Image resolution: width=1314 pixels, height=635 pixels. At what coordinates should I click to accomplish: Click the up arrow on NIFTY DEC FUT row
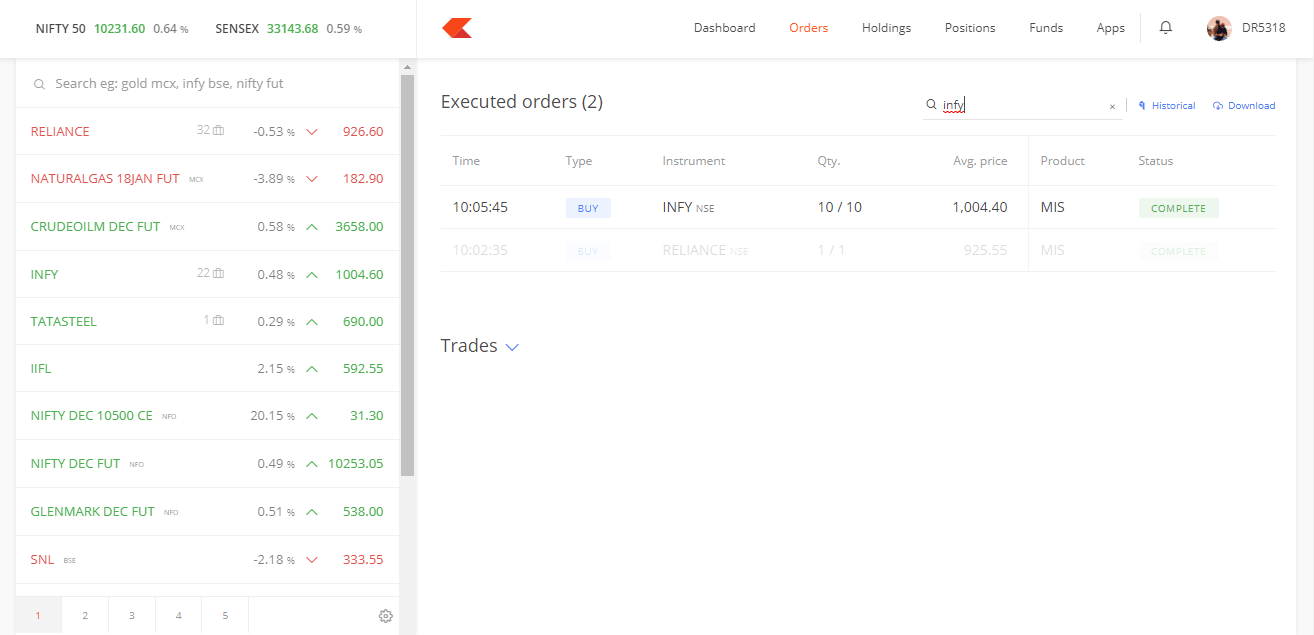tap(312, 464)
